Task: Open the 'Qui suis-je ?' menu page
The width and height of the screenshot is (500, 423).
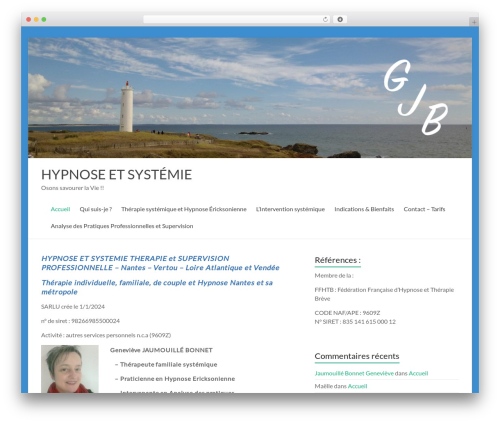Action: [x=96, y=209]
